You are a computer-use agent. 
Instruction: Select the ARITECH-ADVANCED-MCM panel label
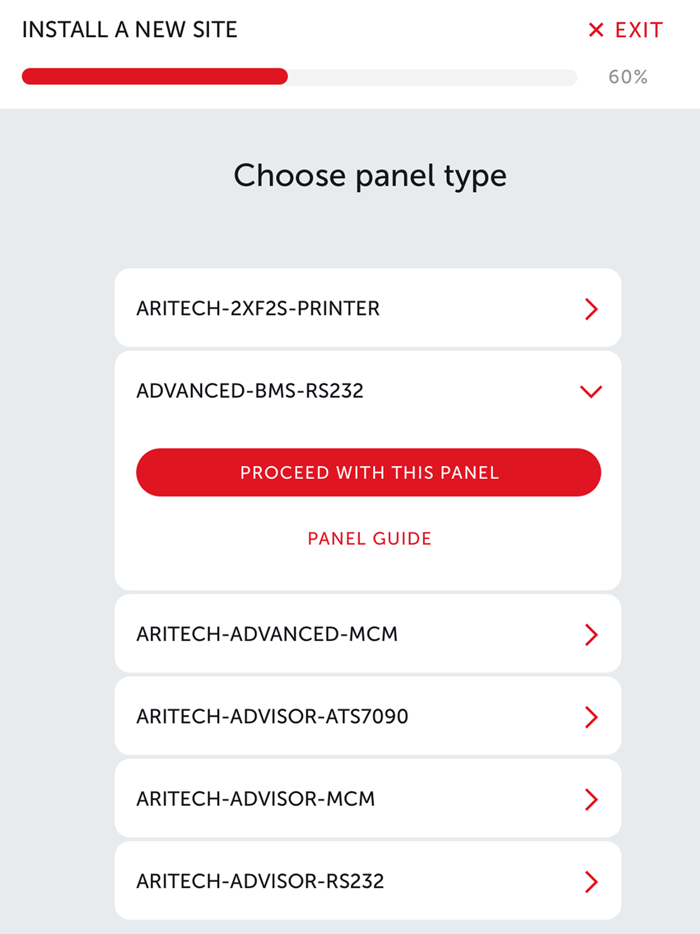pyautogui.click(x=267, y=634)
